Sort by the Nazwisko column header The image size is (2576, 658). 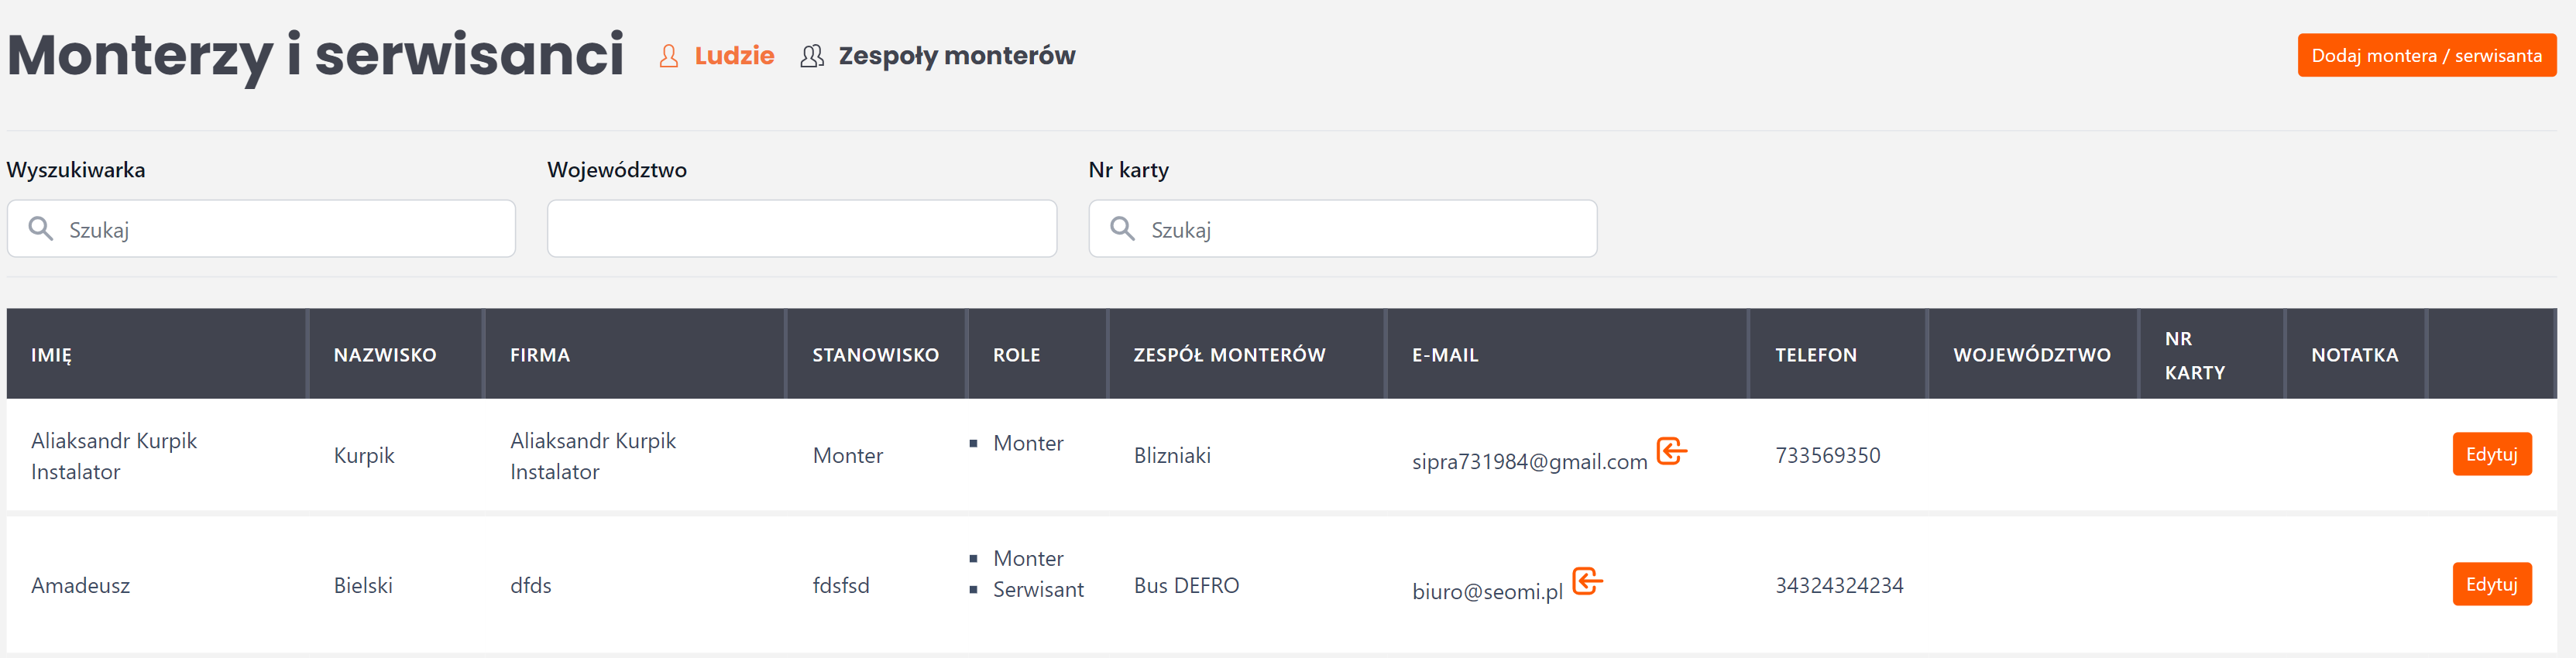tap(385, 355)
